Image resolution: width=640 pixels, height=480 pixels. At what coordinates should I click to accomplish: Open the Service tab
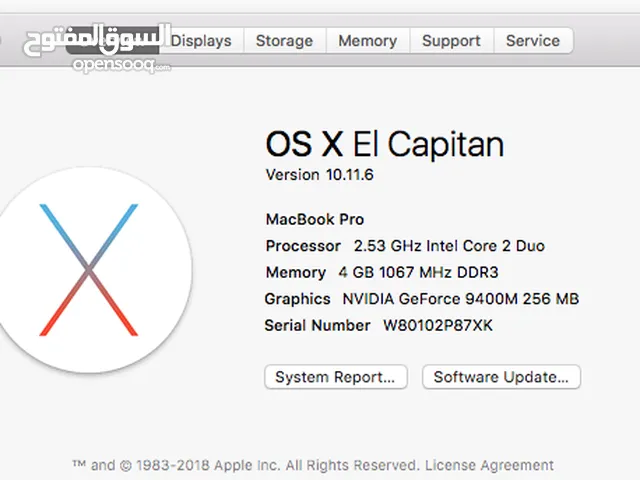pos(533,40)
